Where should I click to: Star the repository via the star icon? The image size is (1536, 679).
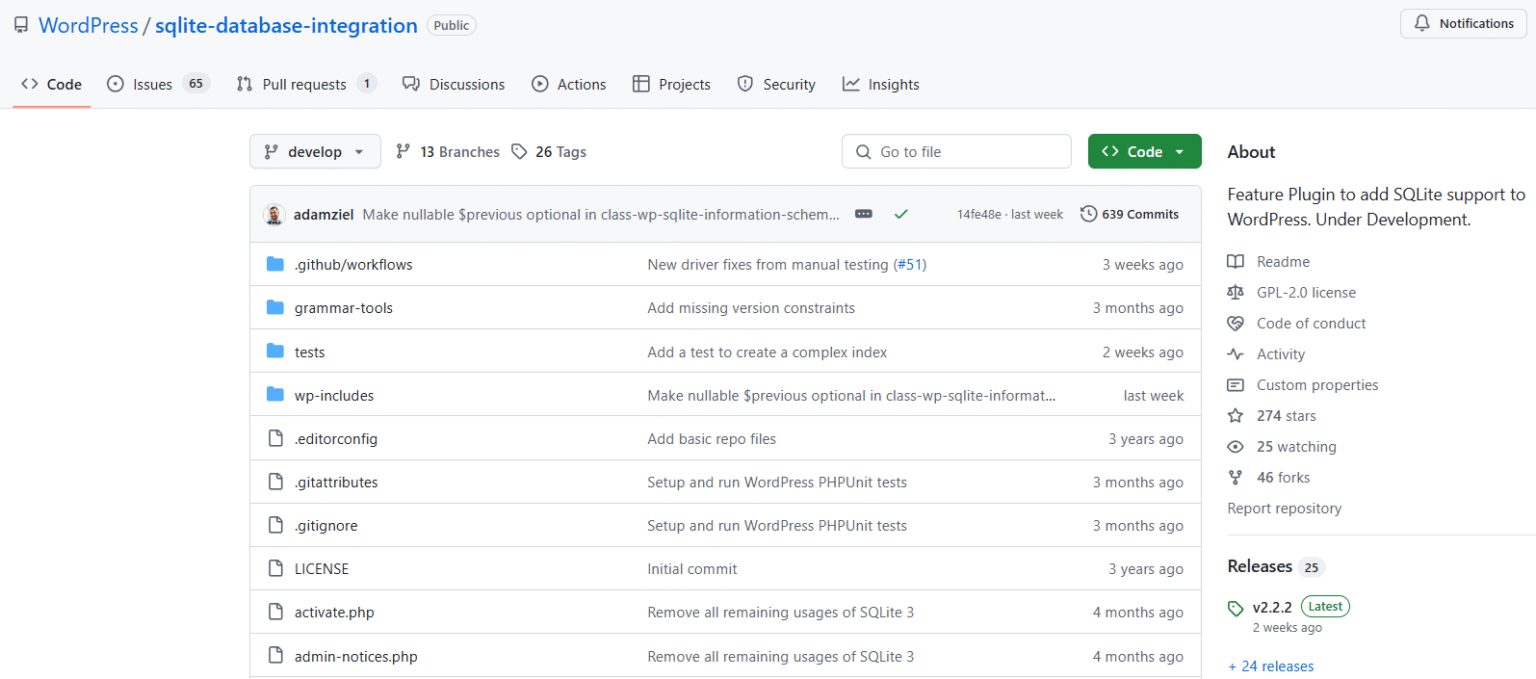click(1236, 415)
